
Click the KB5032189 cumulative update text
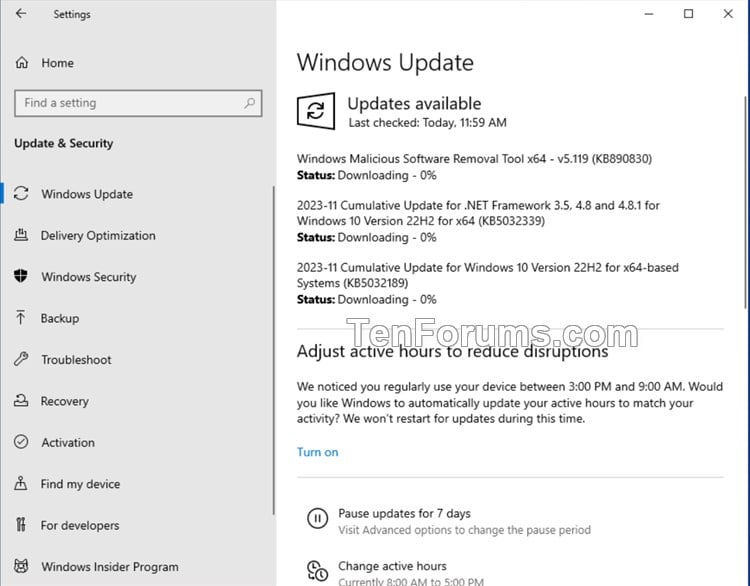[487, 275]
